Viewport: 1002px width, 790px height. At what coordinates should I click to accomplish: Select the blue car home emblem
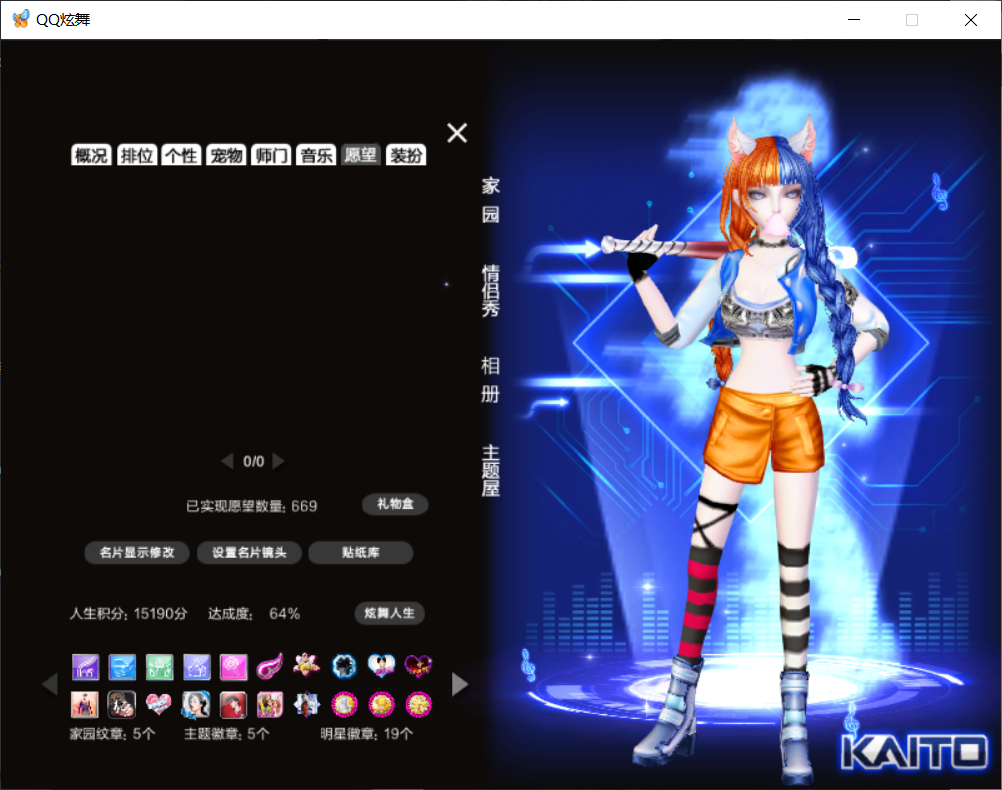[122, 667]
